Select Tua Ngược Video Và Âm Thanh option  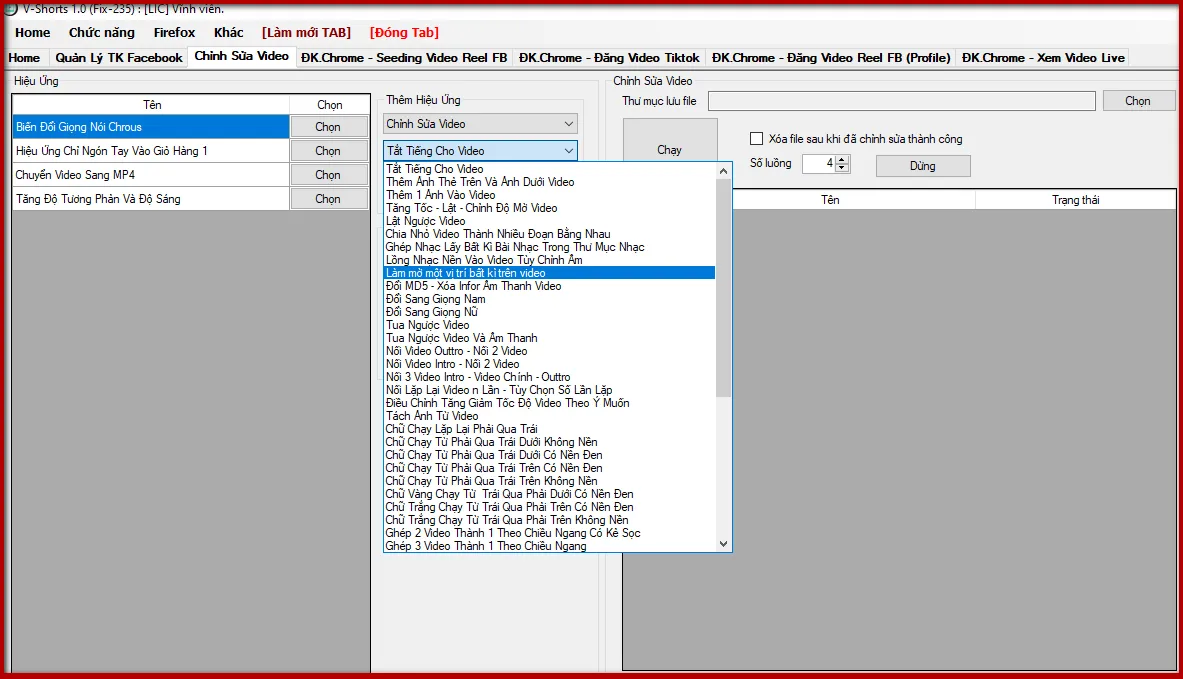tap(549, 338)
